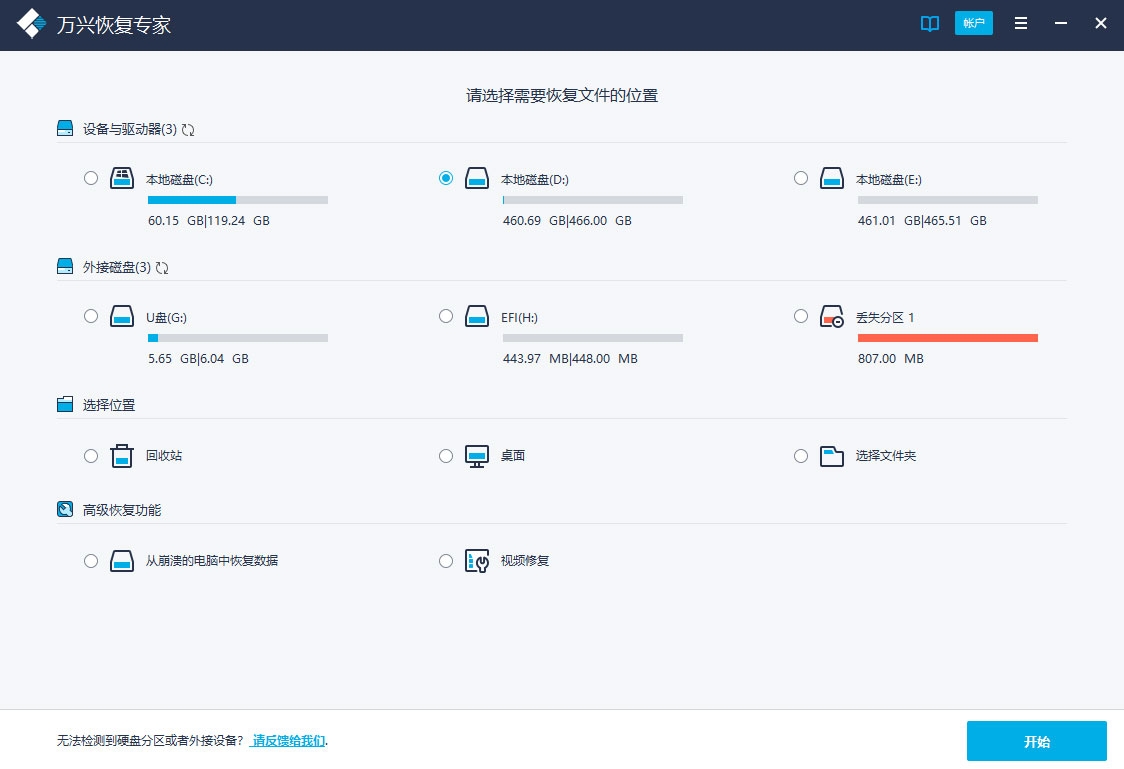The width and height of the screenshot is (1124, 769).
Task: Open the user guide book icon
Action: click(x=929, y=23)
